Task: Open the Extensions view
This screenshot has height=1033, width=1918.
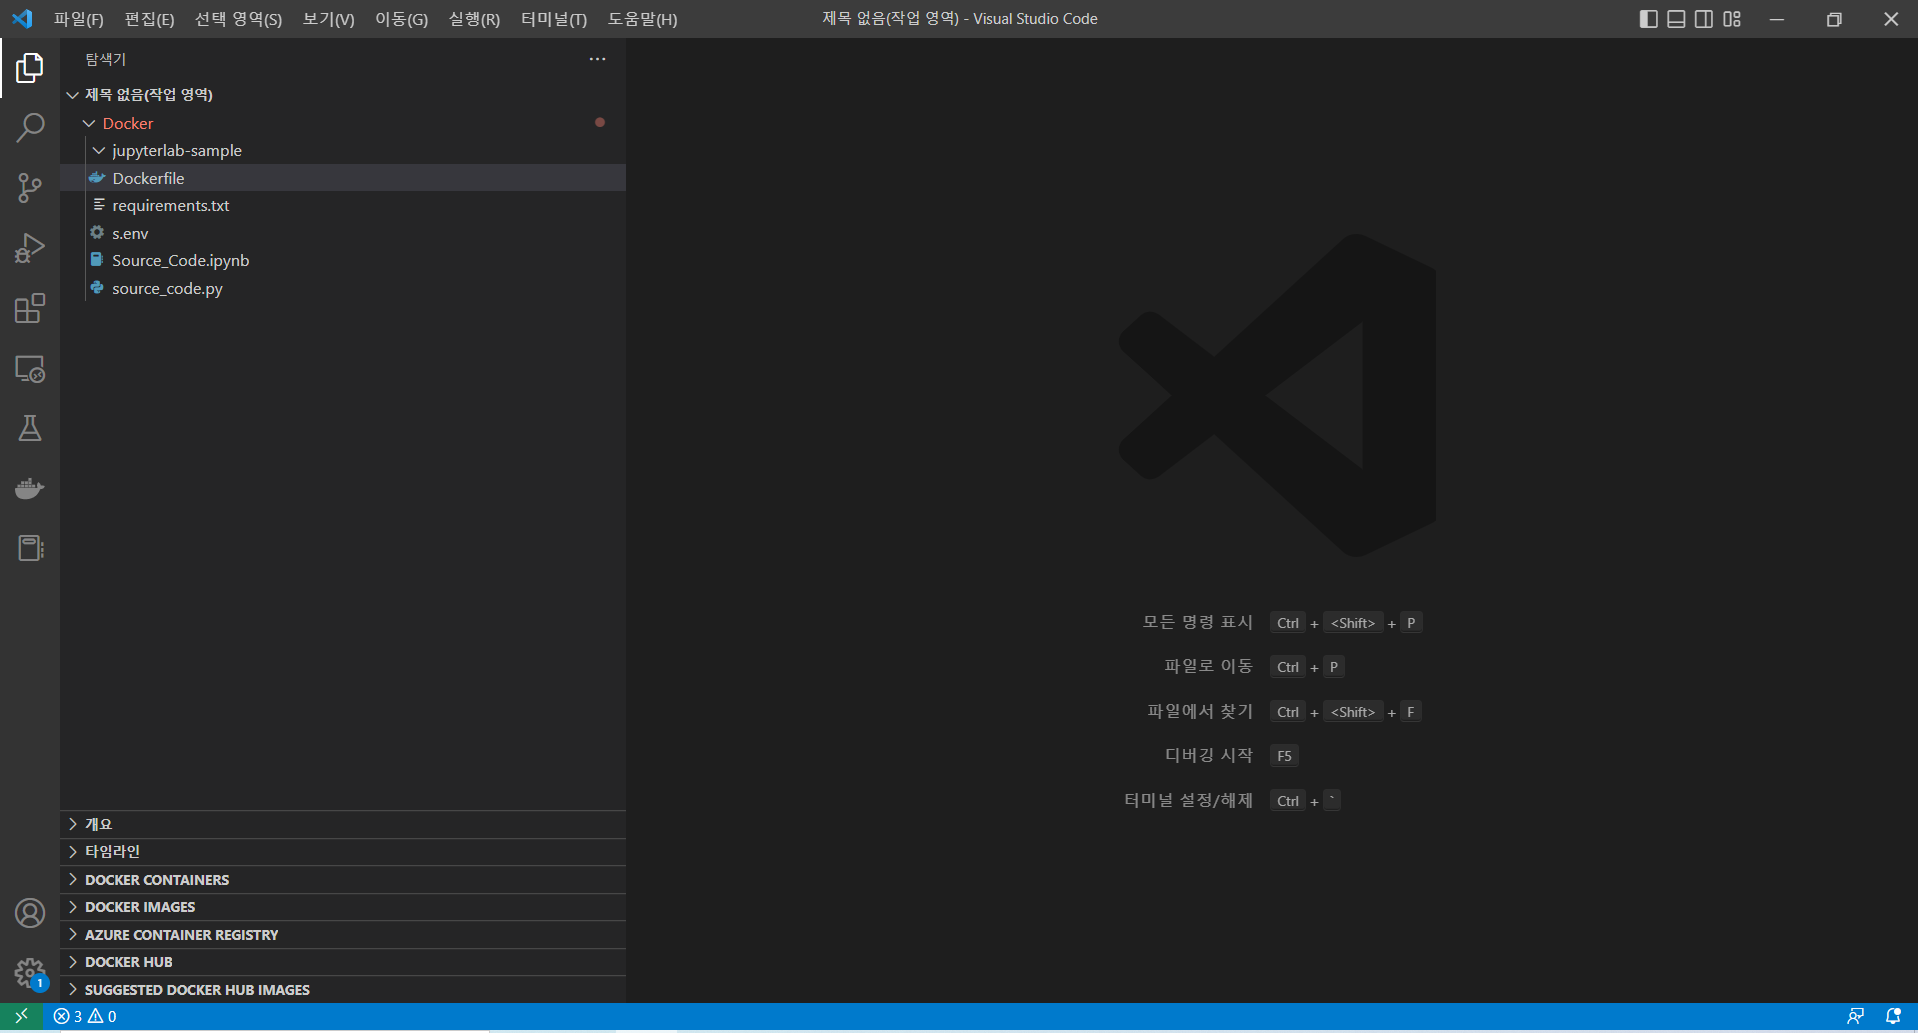Action: (x=30, y=308)
